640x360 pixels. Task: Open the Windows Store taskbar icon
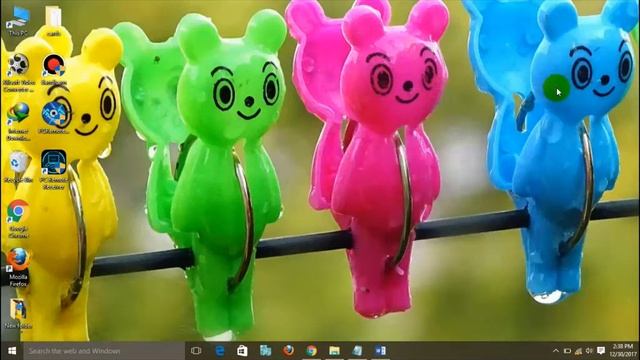tap(242, 351)
